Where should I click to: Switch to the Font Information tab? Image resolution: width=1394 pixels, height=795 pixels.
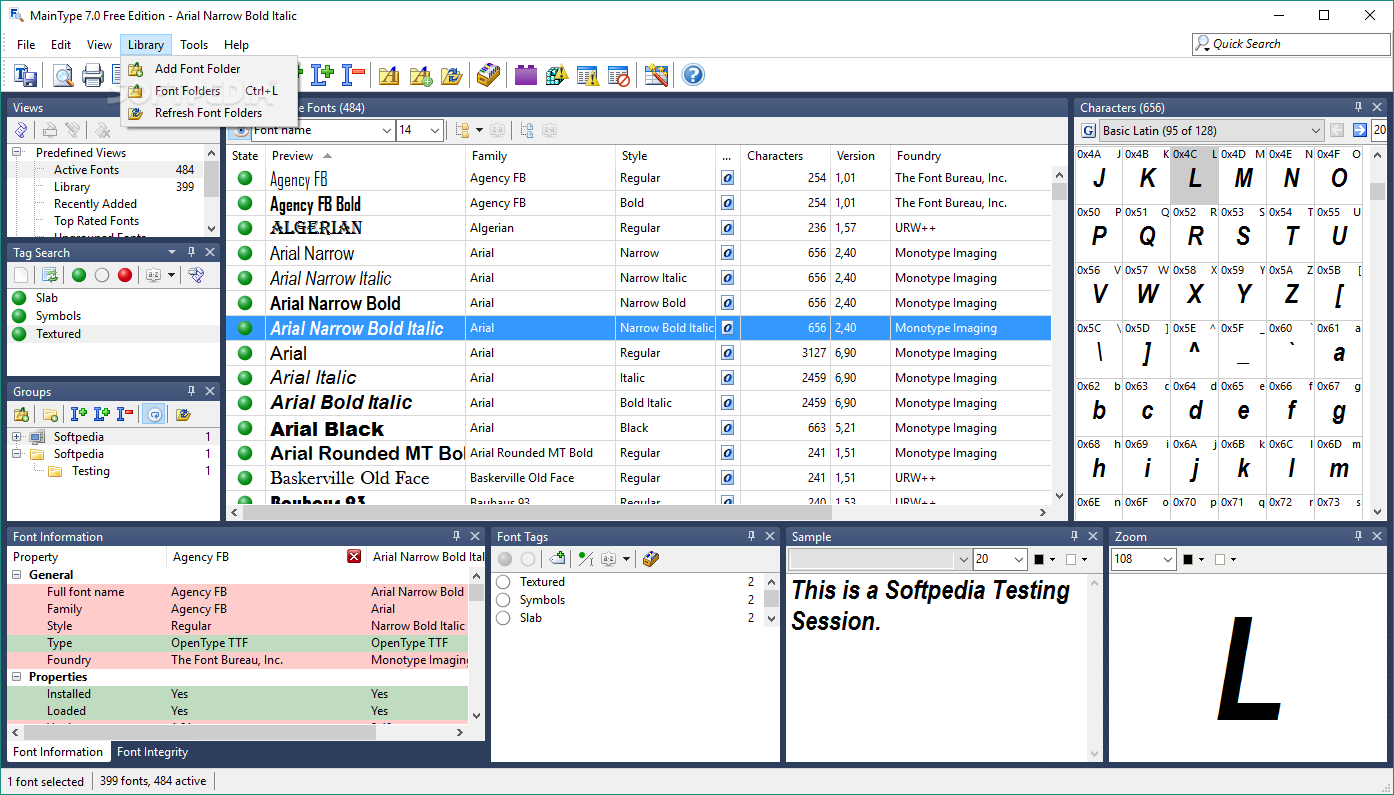(58, 752)
